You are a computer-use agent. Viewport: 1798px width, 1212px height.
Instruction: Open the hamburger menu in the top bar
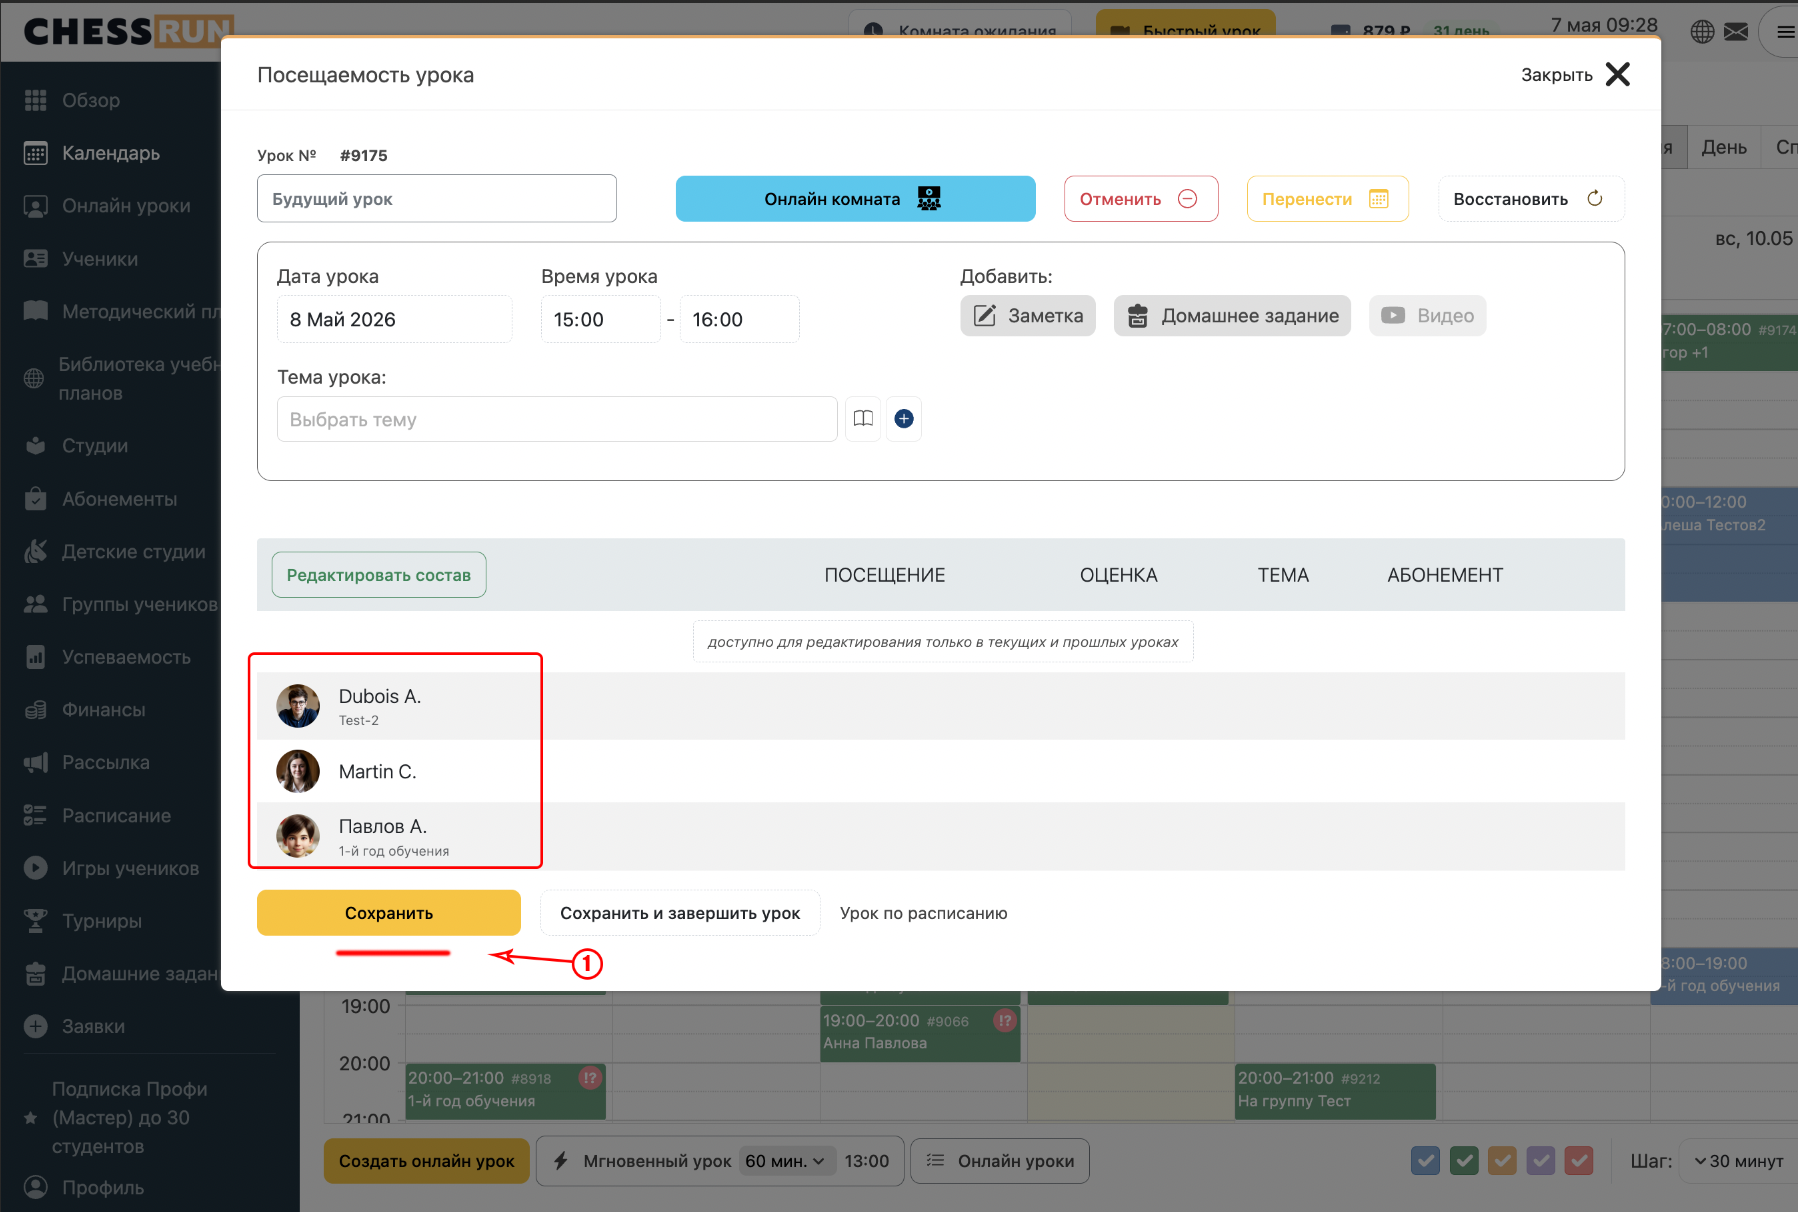click(x=1784, y=32)
